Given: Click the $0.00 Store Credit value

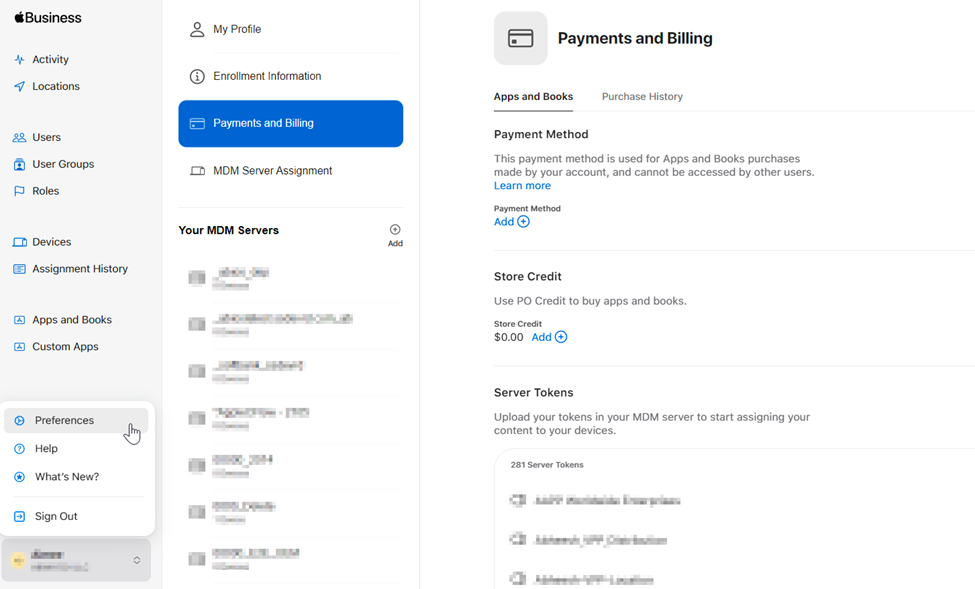Looking at the screenshot, I should [x=509, y=337].
